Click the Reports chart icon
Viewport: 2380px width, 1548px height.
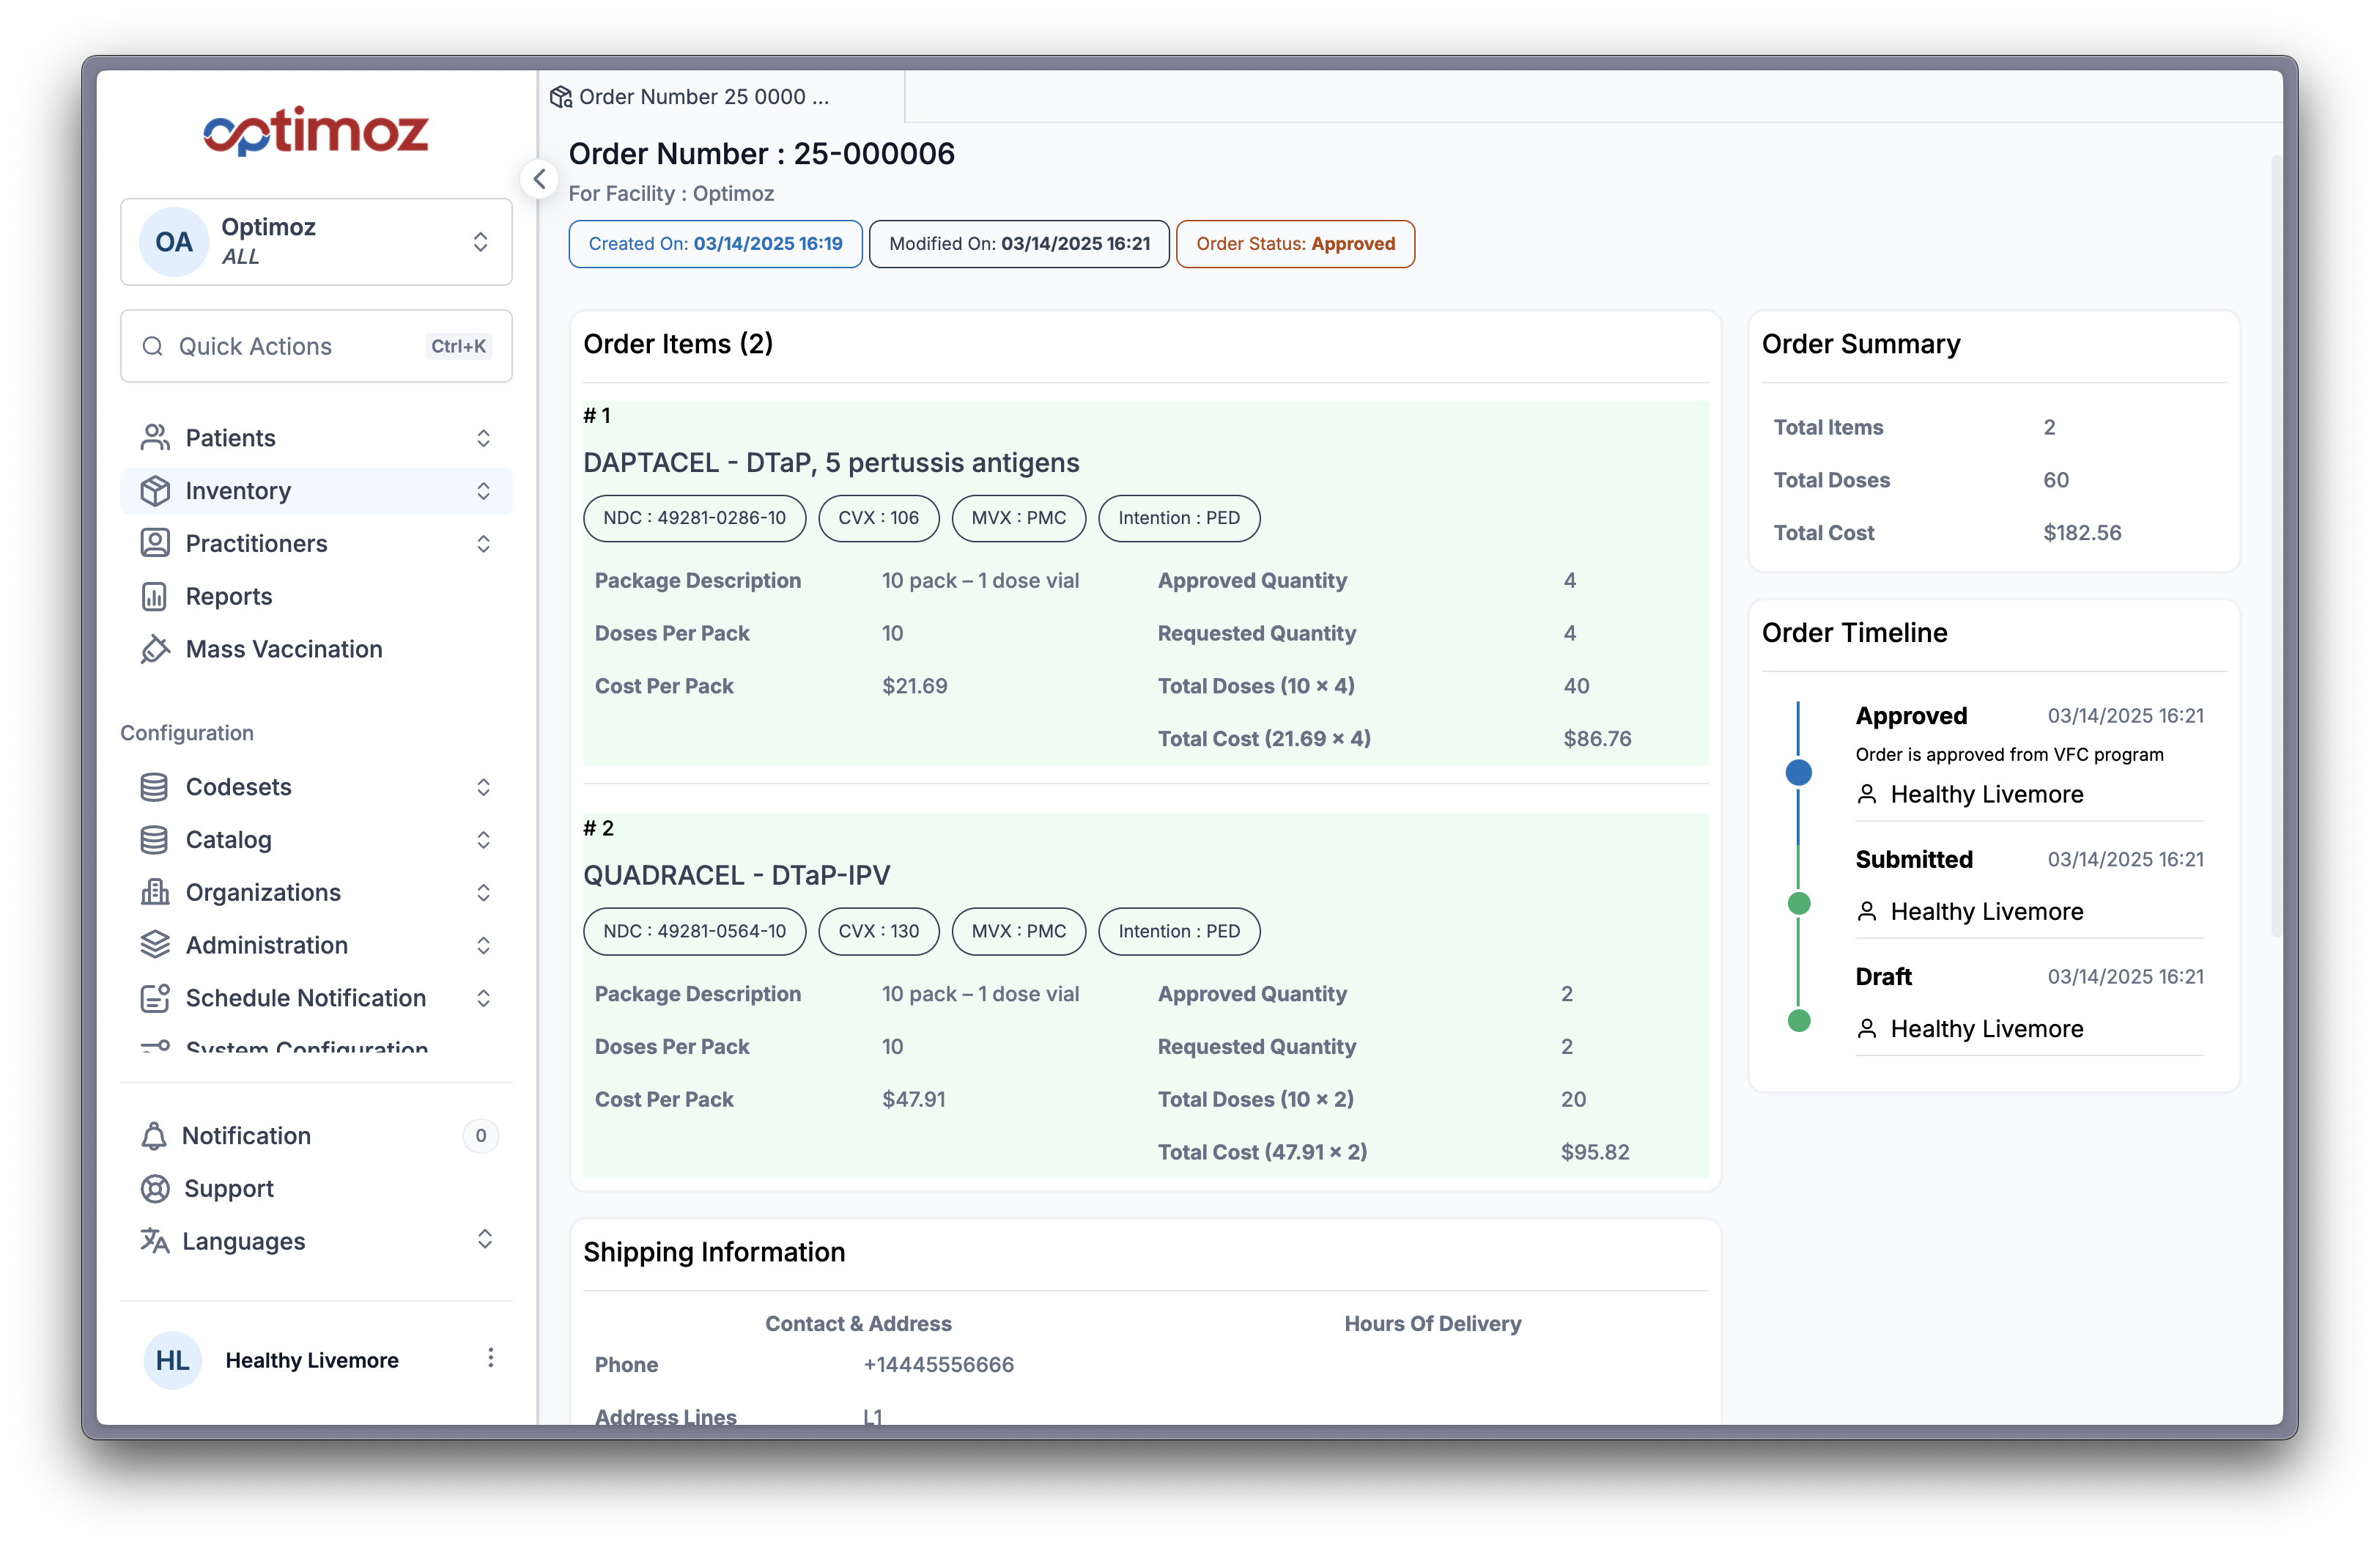tap(154, 596)
